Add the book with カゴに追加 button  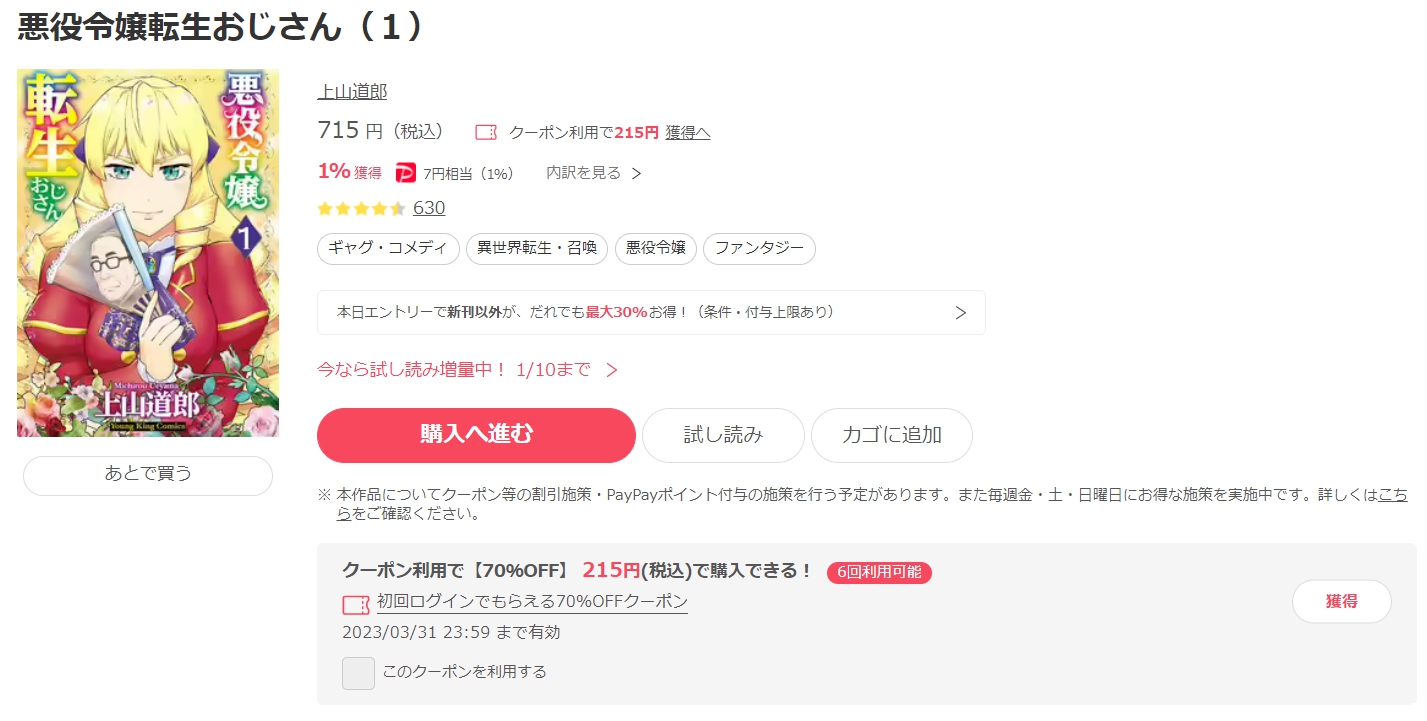(x=892, y=435)
